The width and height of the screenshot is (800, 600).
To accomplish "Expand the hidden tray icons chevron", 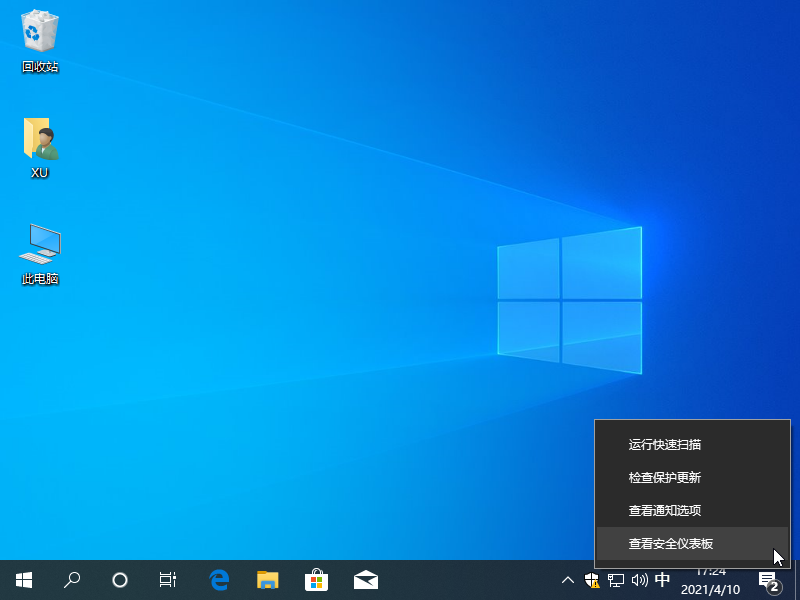I will point(568,580).
